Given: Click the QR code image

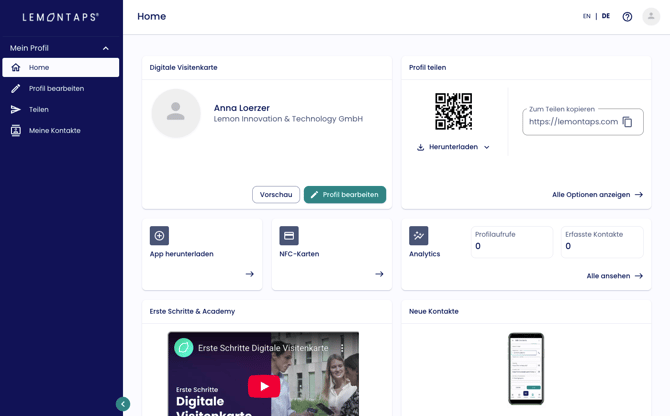Looking at the screenshot, I should coord(453,111).
